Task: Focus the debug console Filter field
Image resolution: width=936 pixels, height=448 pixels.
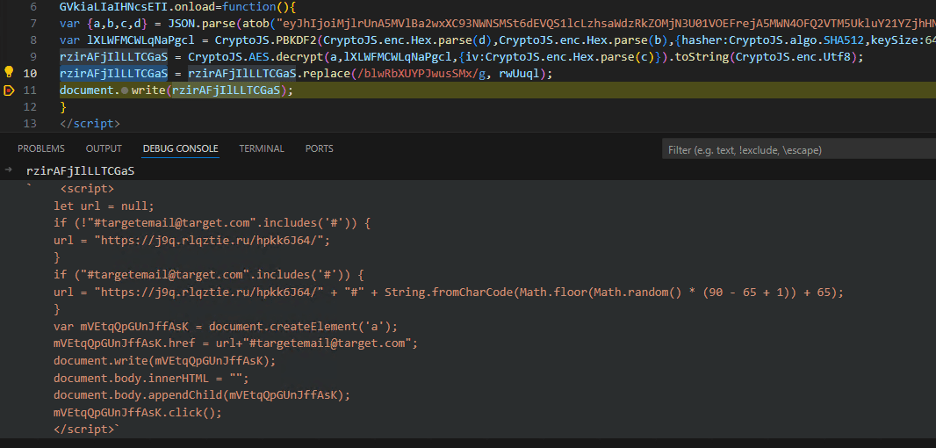Action: point(799,150)
